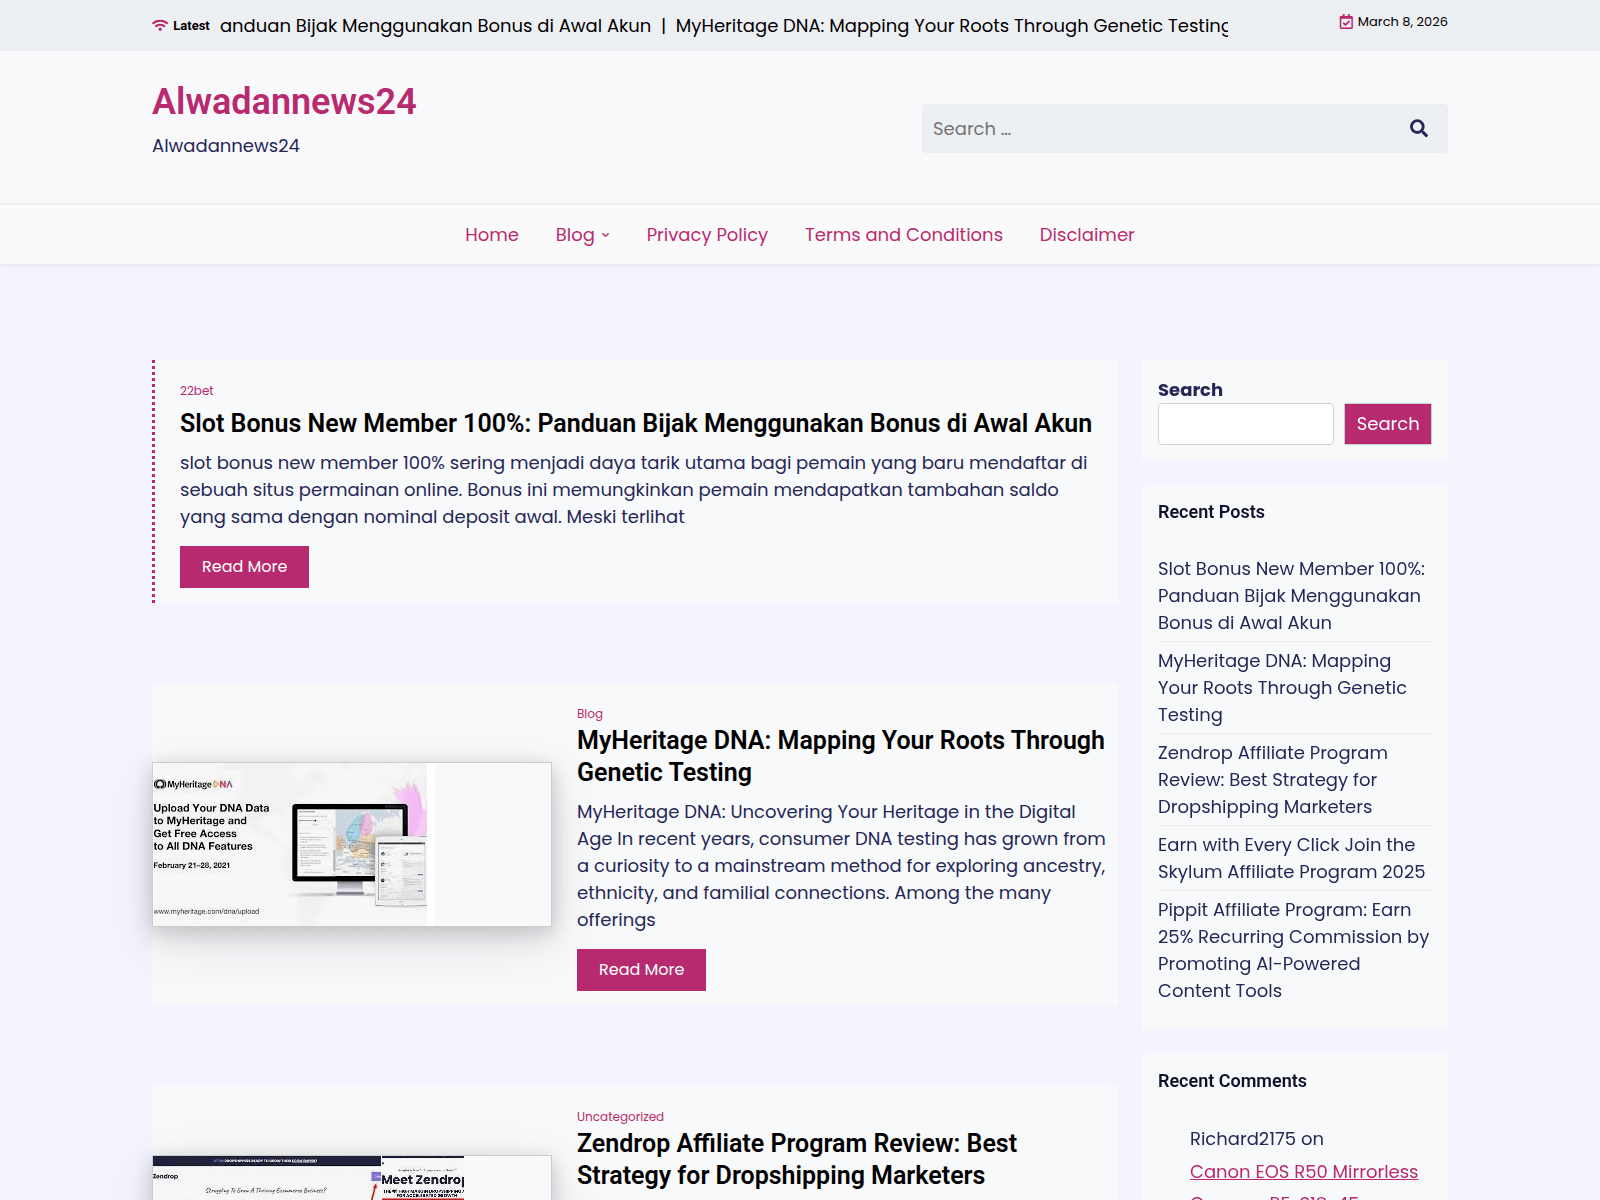Click the Alwadannews24 tagline under title
The image size is (1600, 1200).
point(226,146)
